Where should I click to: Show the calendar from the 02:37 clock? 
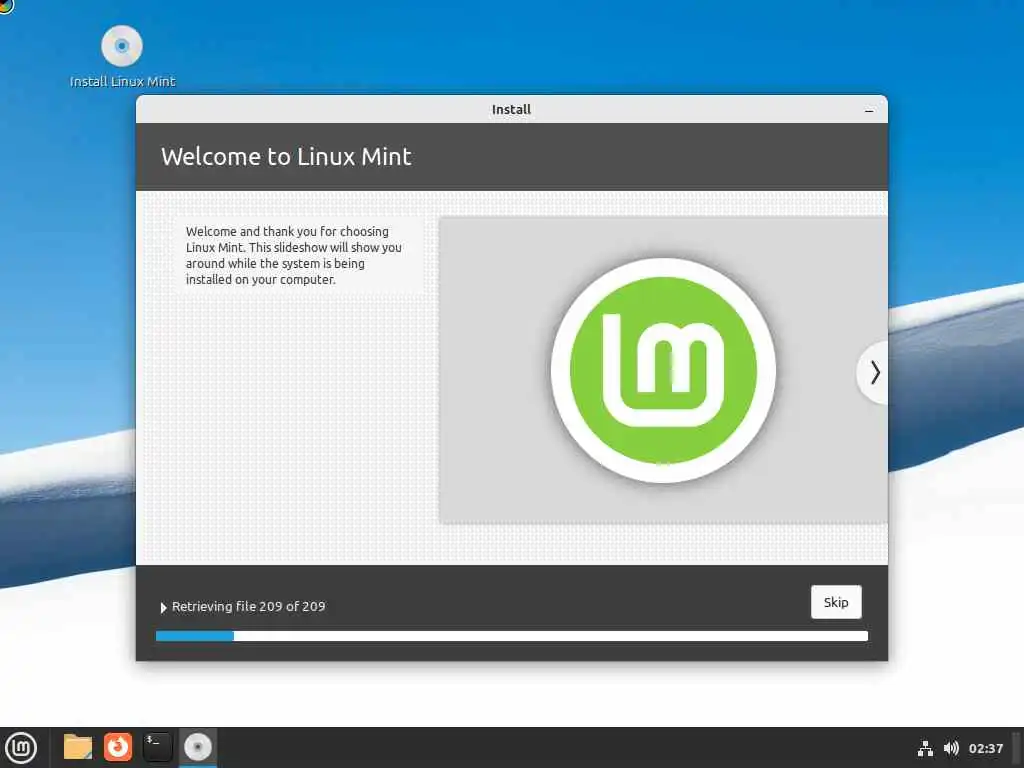coord(985,748)
